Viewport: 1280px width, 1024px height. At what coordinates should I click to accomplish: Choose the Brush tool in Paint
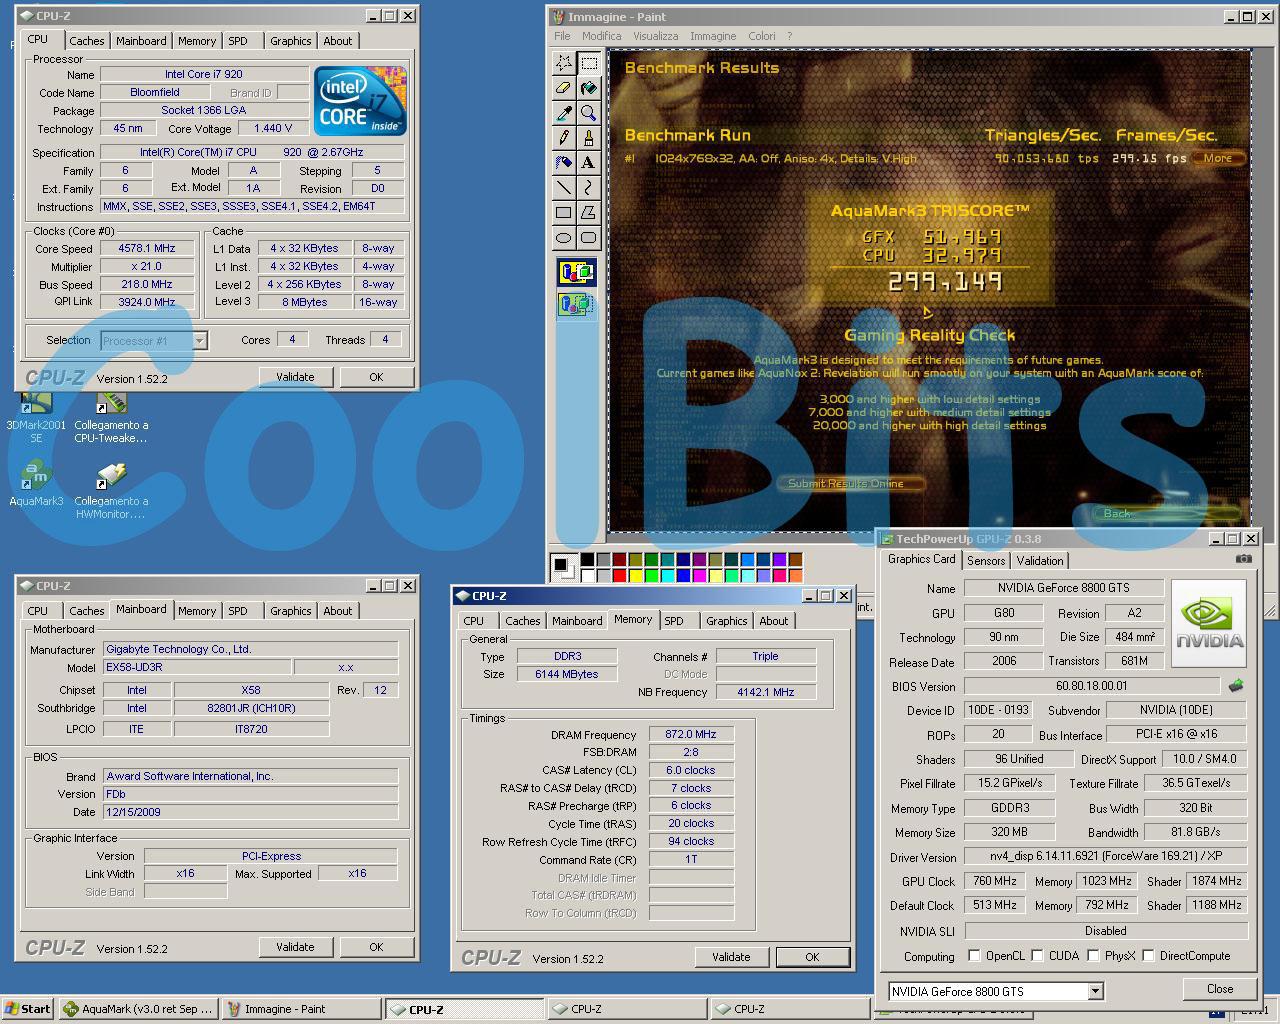pos(589,137)
